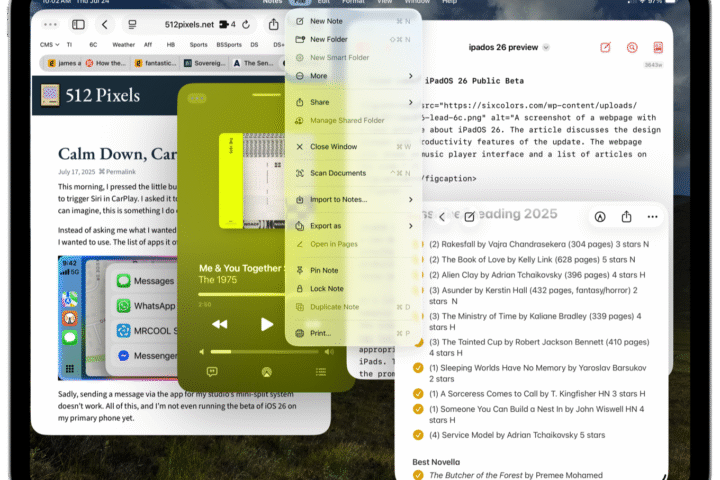Open AirPlay in the music player
Viewport: 720px width, 480px height.
267,372
